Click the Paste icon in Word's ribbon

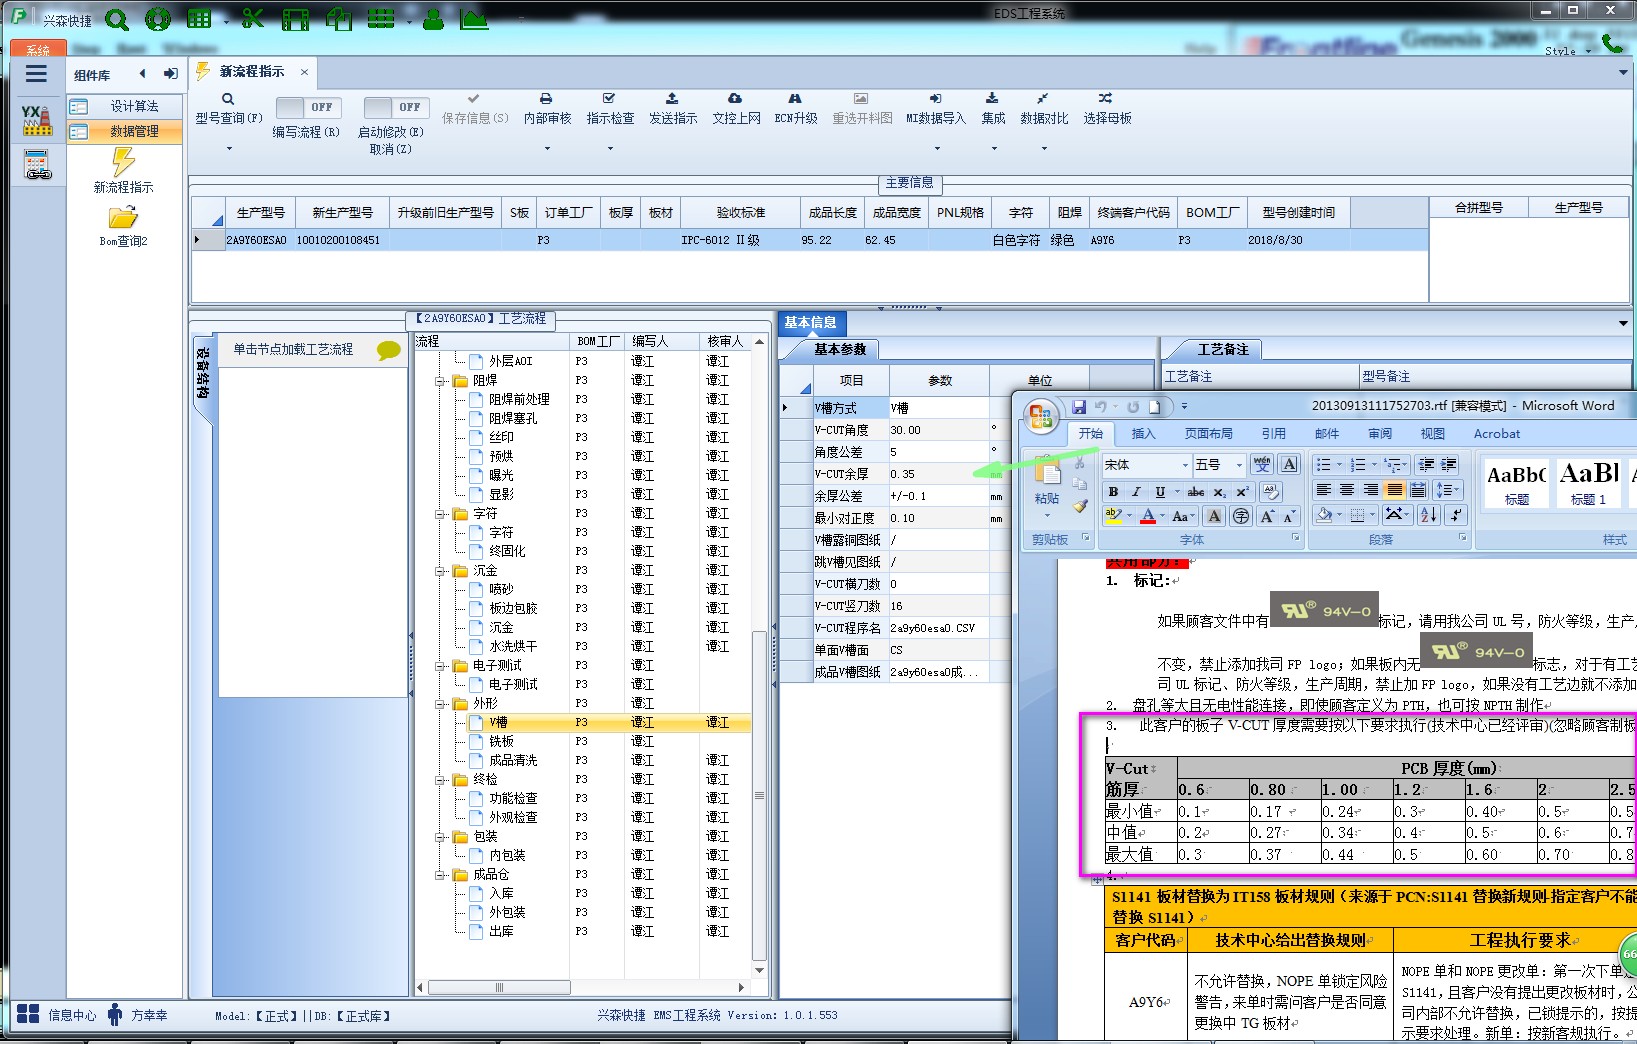[1047, 471]
